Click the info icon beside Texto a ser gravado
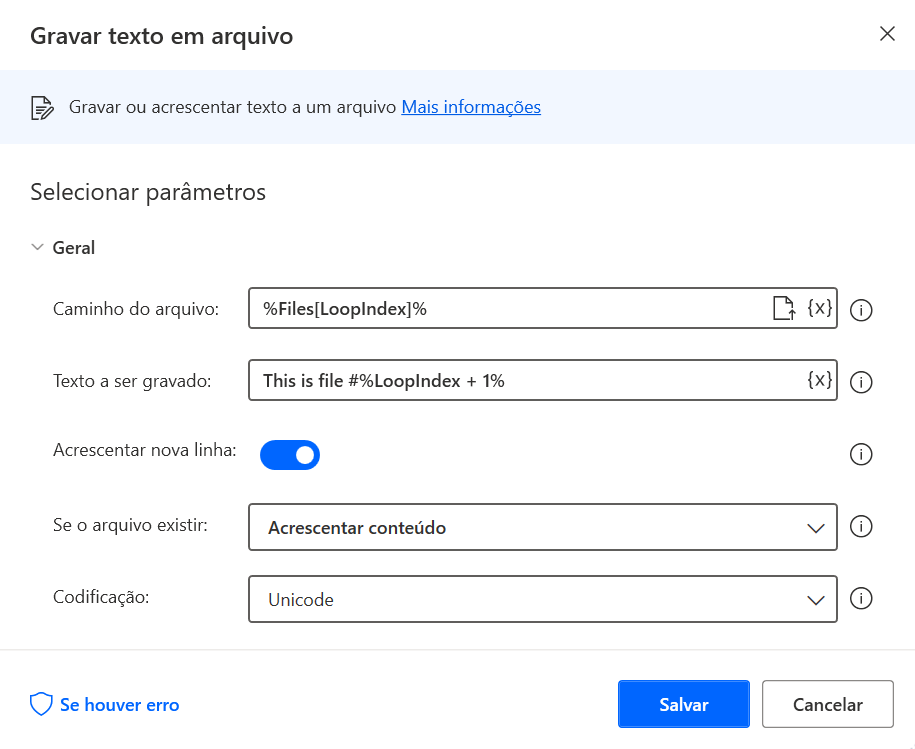915x749 pixels. (x=861, y=382)
